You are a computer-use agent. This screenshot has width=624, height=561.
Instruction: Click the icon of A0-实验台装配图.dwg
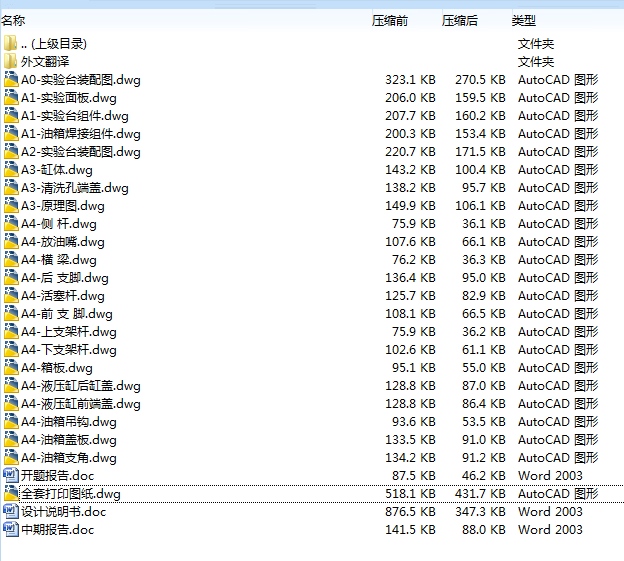click(11, 80)
